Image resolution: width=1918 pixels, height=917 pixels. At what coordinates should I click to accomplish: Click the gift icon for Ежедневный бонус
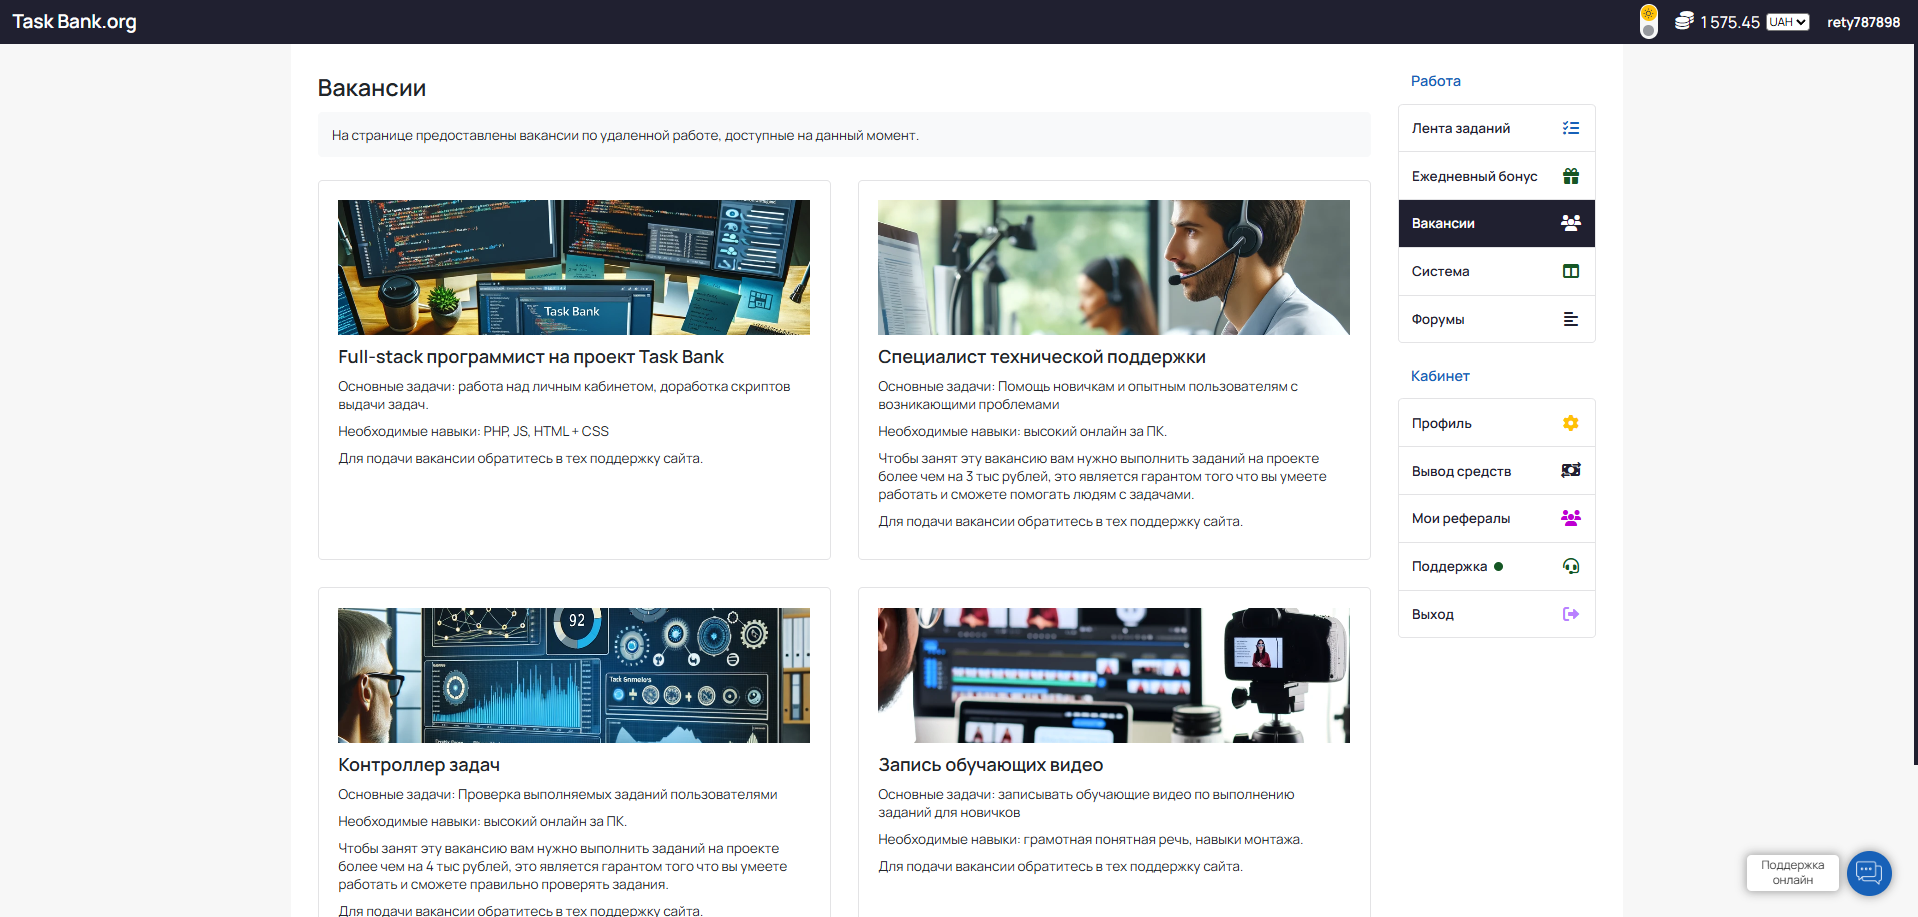pyautogui.click(x=1570, y=176)
